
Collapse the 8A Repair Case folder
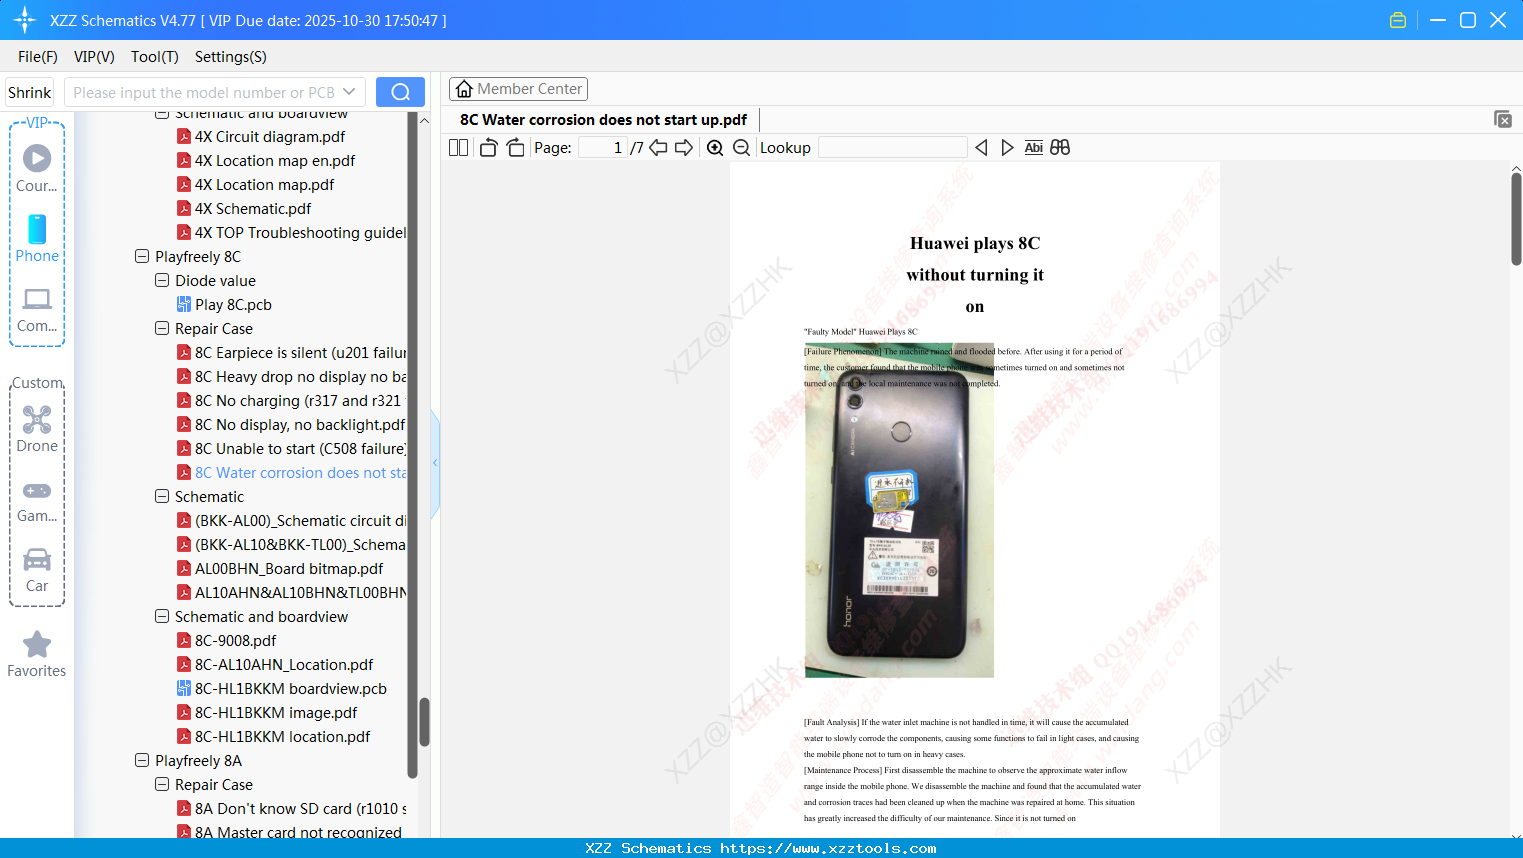pyautogui.click(x=162, y=784)
